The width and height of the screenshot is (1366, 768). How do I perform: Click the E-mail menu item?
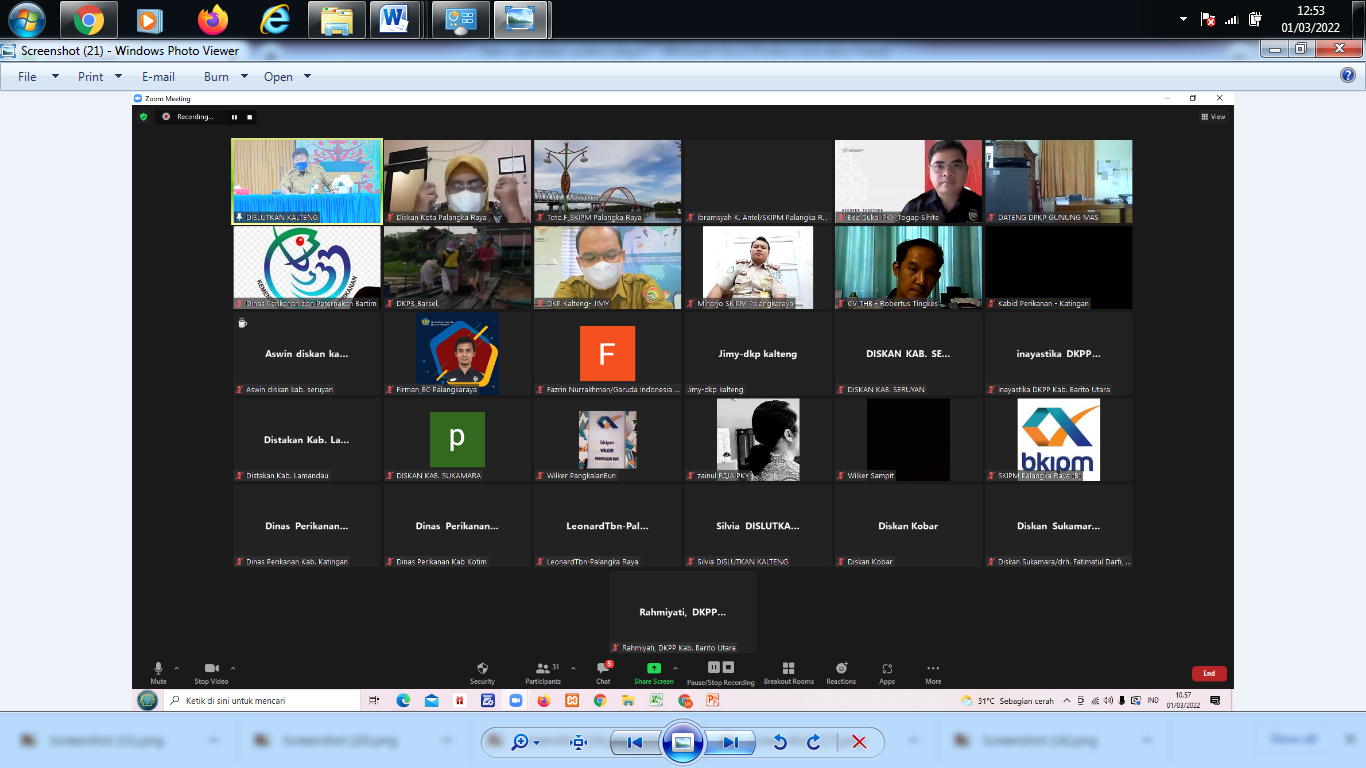click(158, 77)
